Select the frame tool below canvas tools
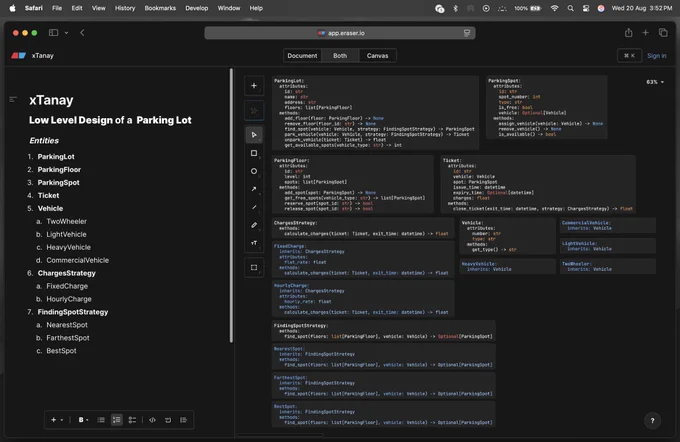This screenshot has height=442, width=680. tap(254, 268)
